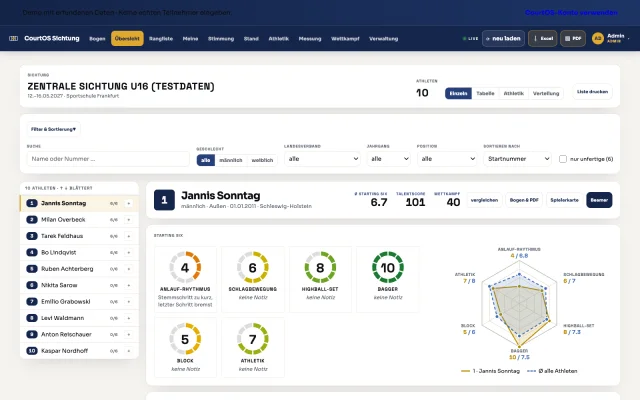The image size is (640, 400).
Task: Click the green LIVE status indicator
Action: (x=470, y=38)
